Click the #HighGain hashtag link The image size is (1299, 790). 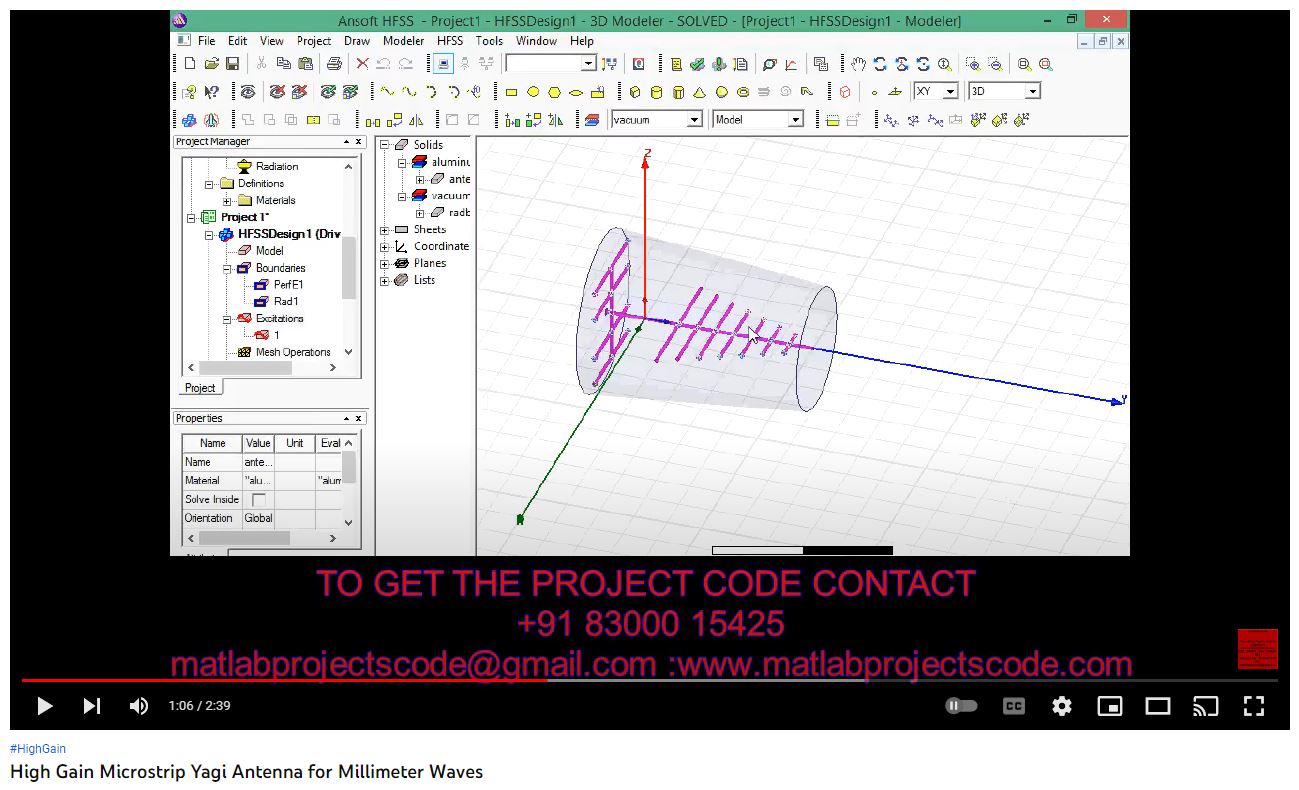click(x=38, y=749)
